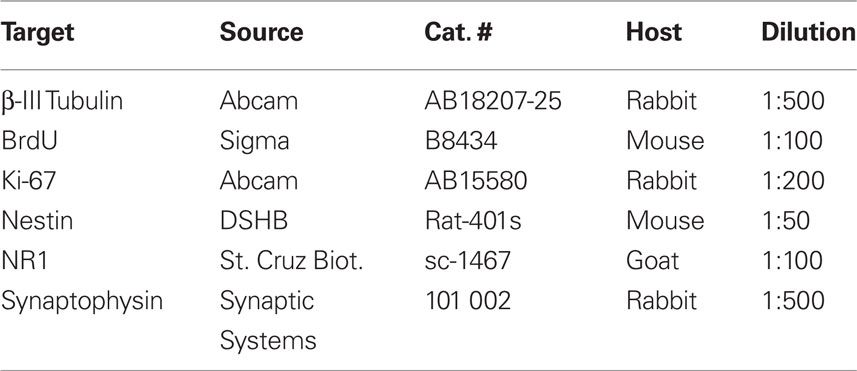Select the Synaptophysin target cell
This screenshot has height=371, width=857.
click(x=82, y=302)
